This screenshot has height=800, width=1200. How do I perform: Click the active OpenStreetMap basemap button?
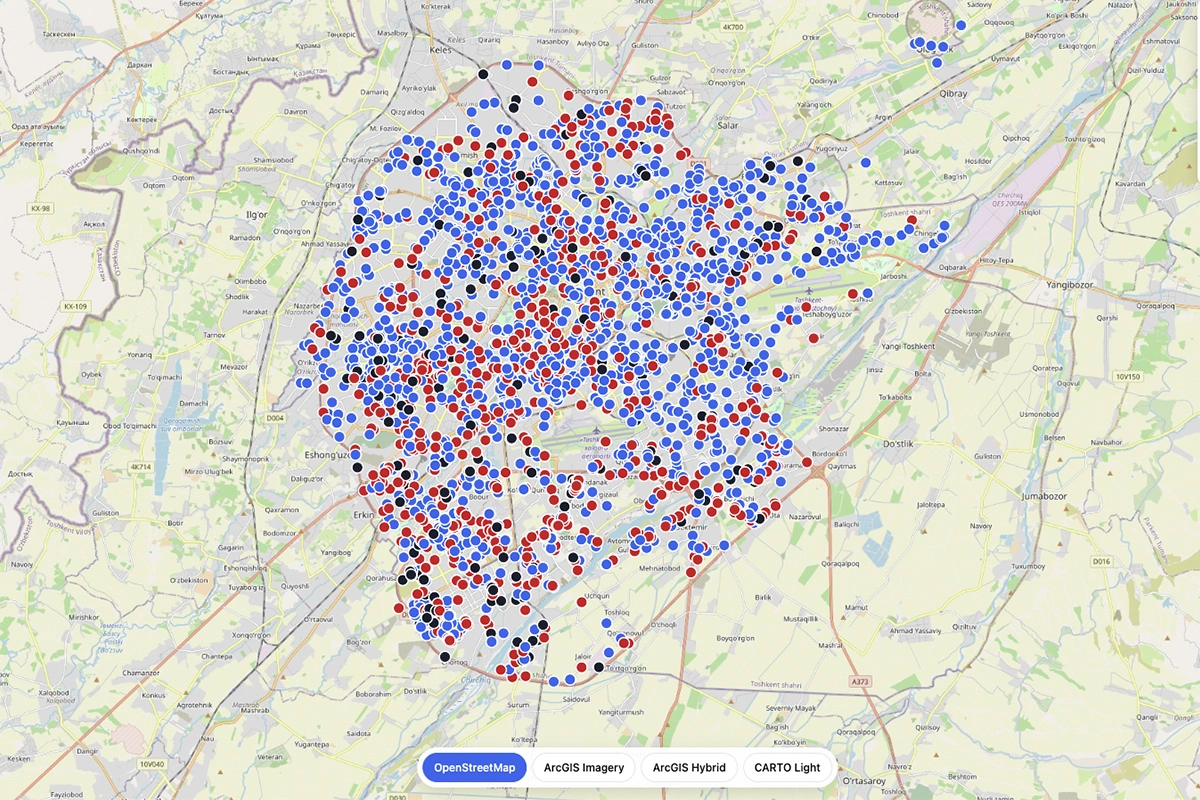(474, 767)
